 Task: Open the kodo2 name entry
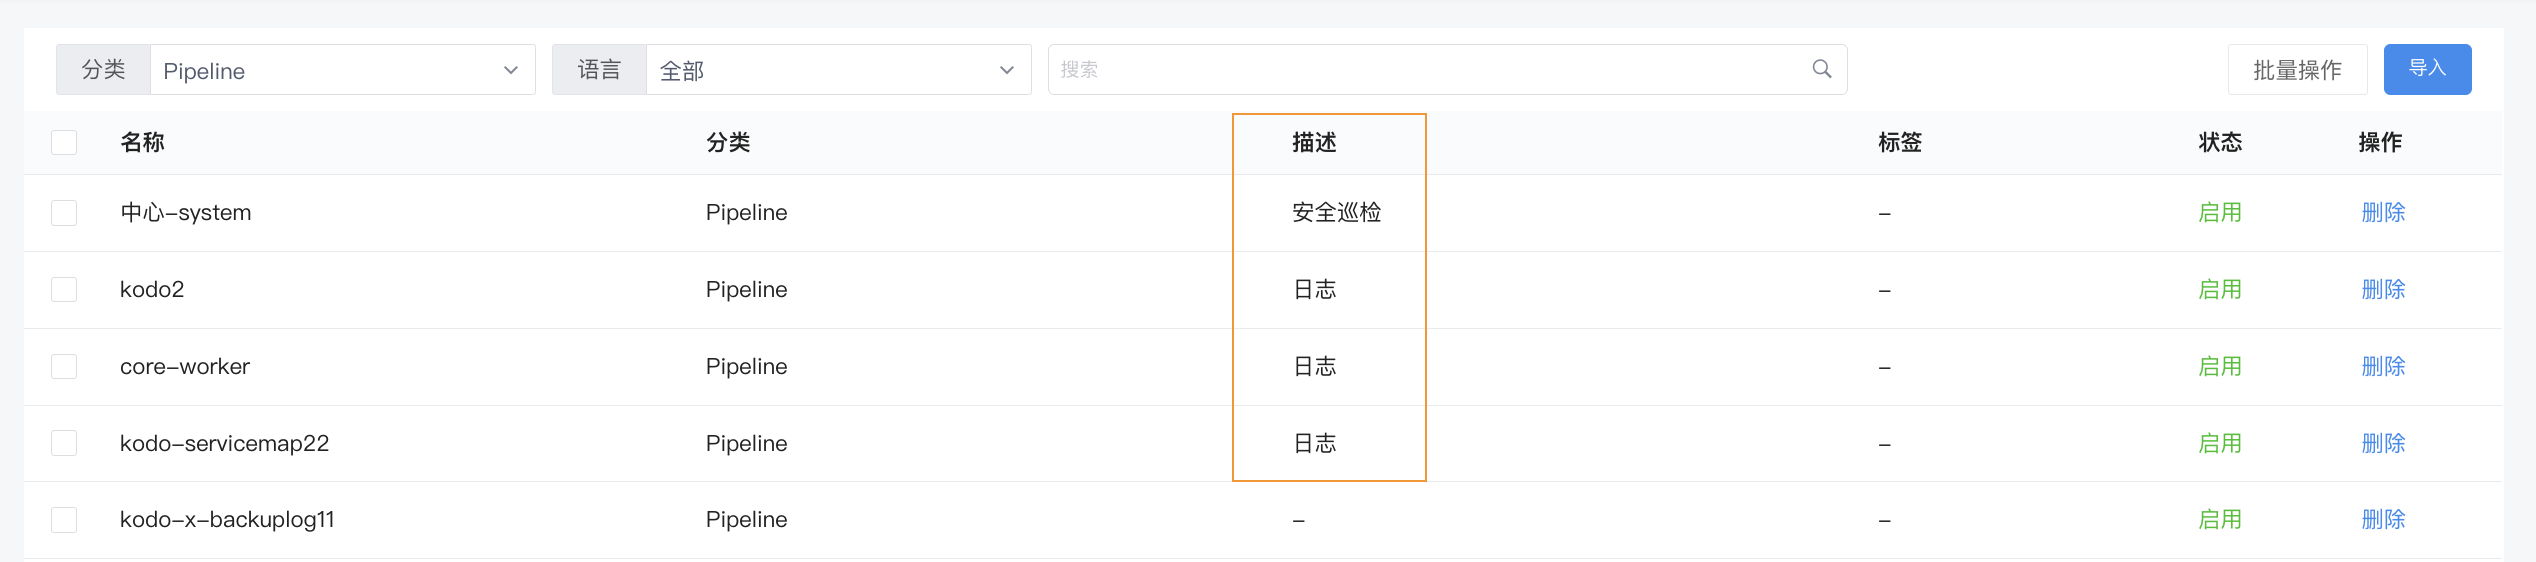[152, 290]
